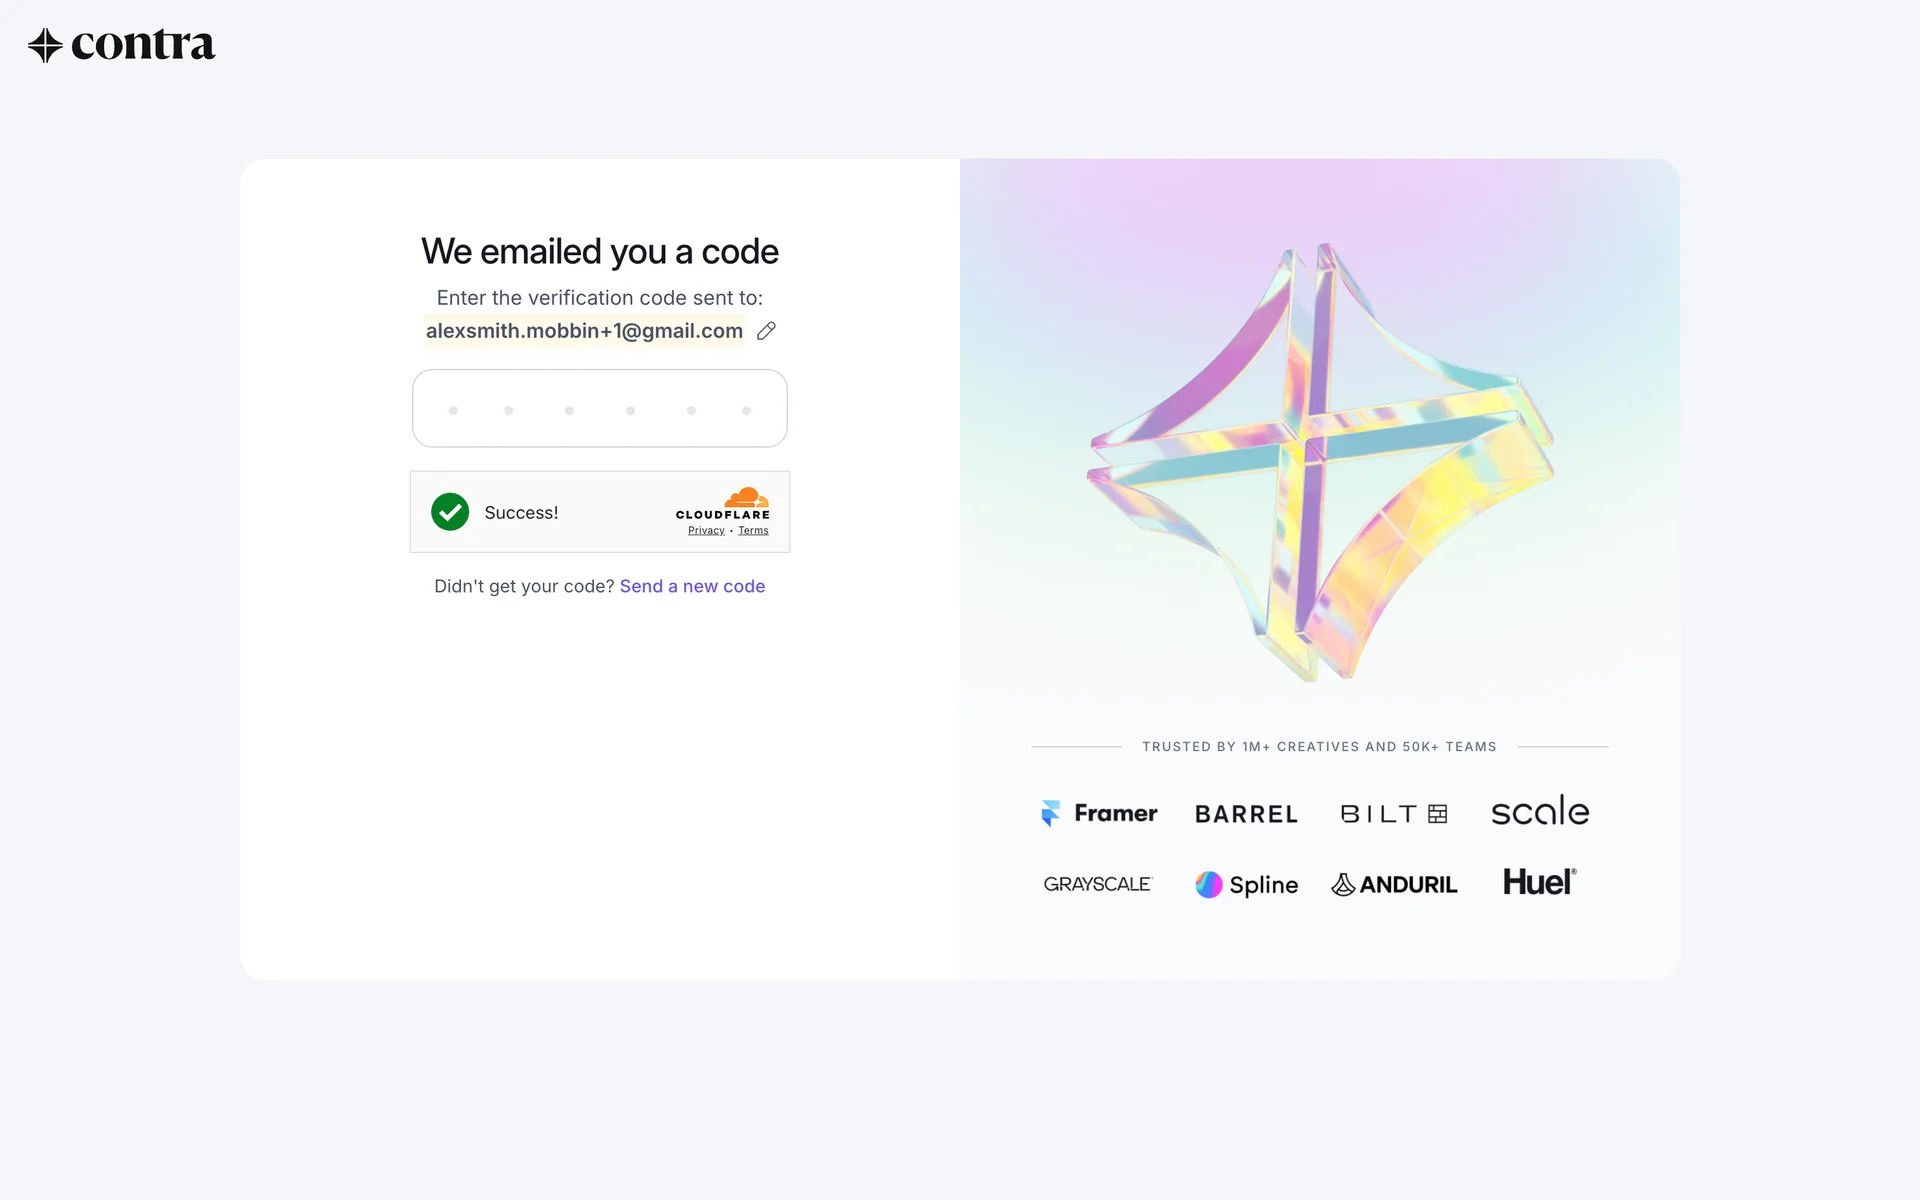The image size is (1920, 1200).
Task: Click the Scale logo
Action: tap(1539, 812)
